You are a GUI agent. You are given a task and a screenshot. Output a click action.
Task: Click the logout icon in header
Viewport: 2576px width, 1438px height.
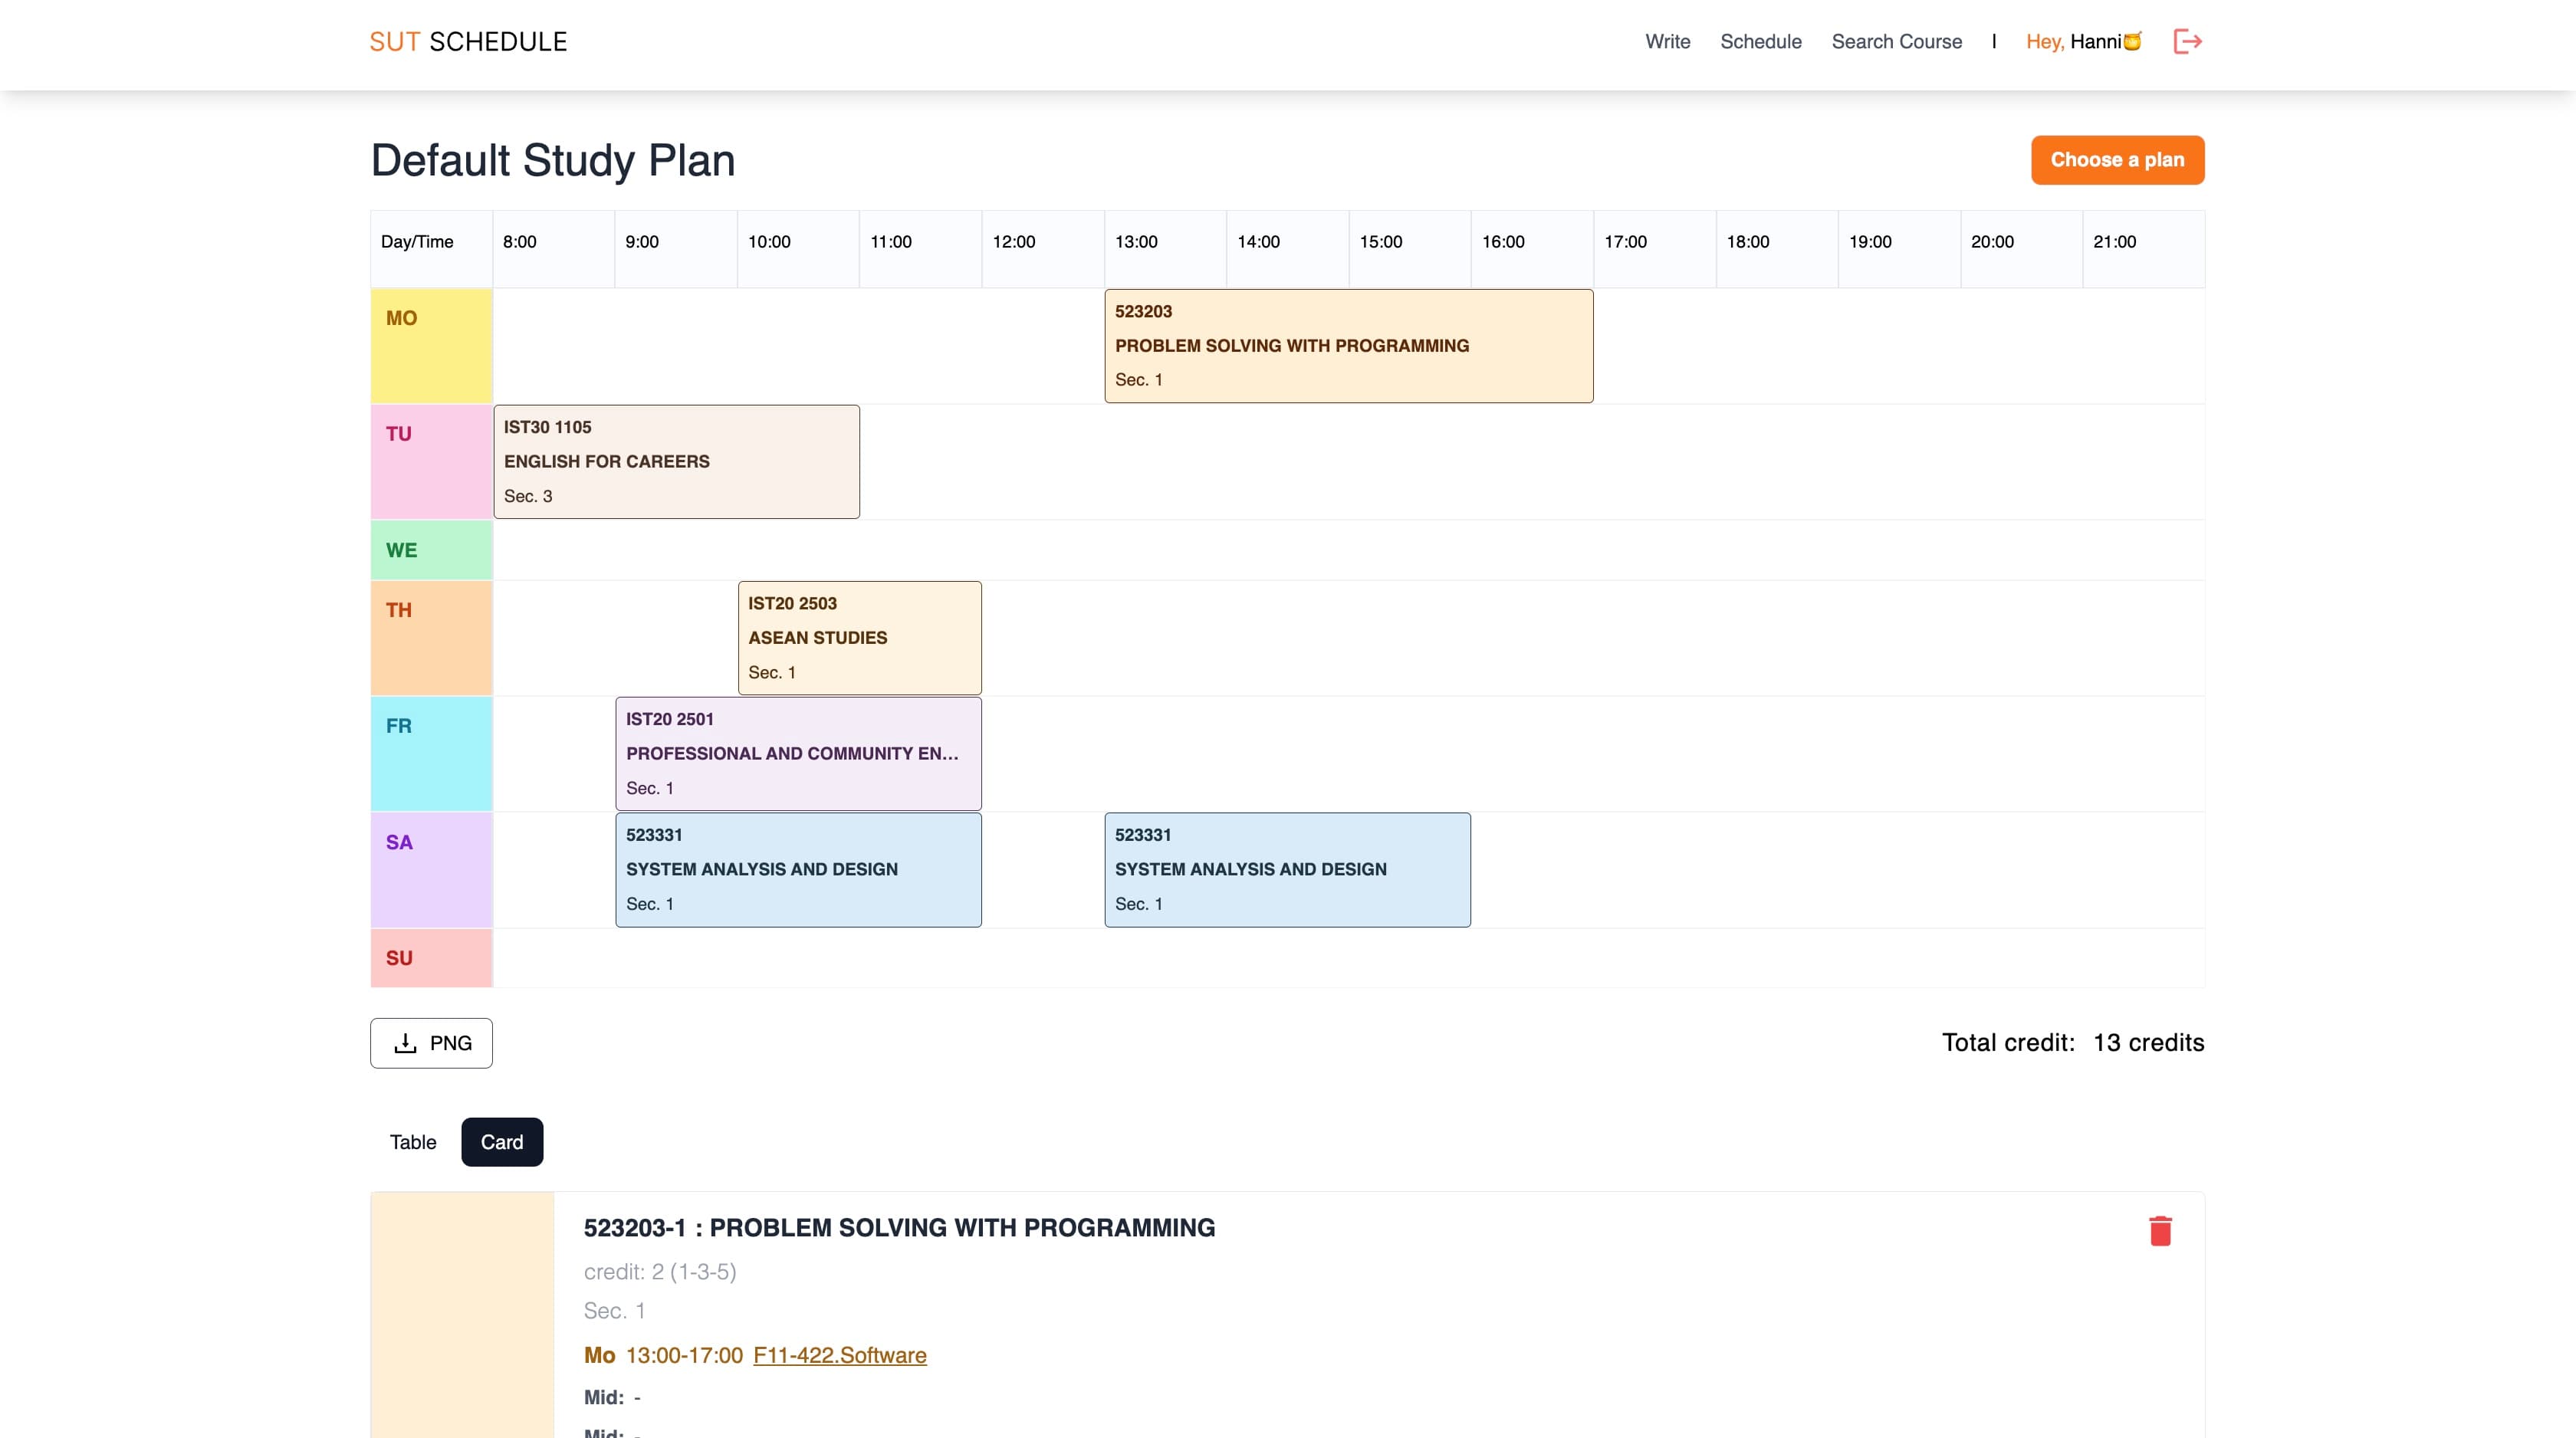[2187, 41]
